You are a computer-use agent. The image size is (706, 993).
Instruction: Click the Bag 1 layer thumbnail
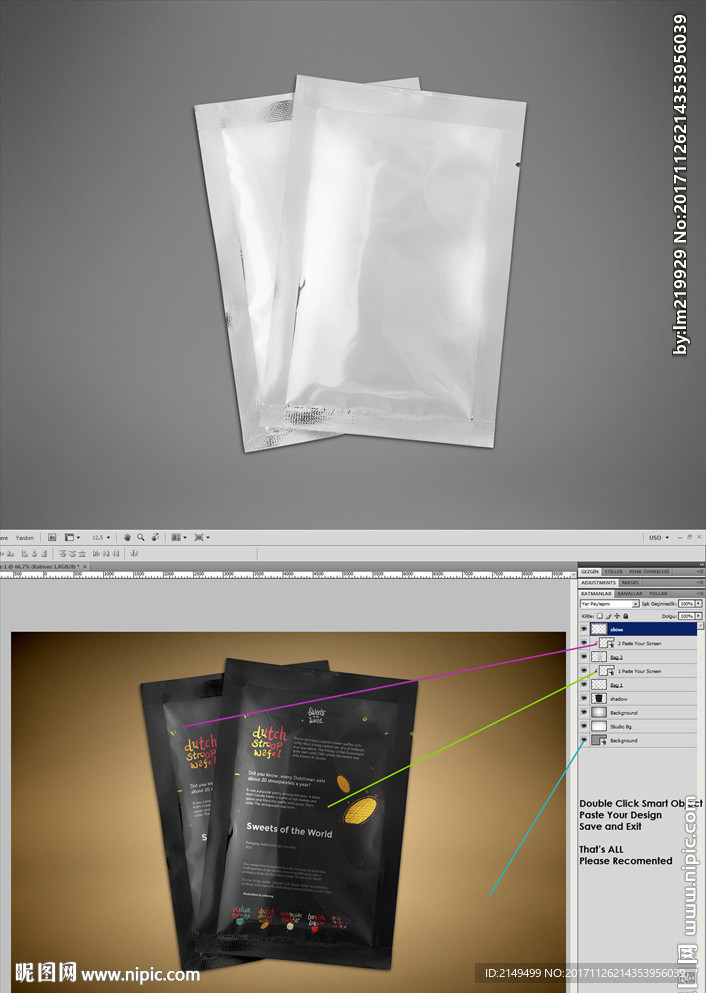[599, 685]
